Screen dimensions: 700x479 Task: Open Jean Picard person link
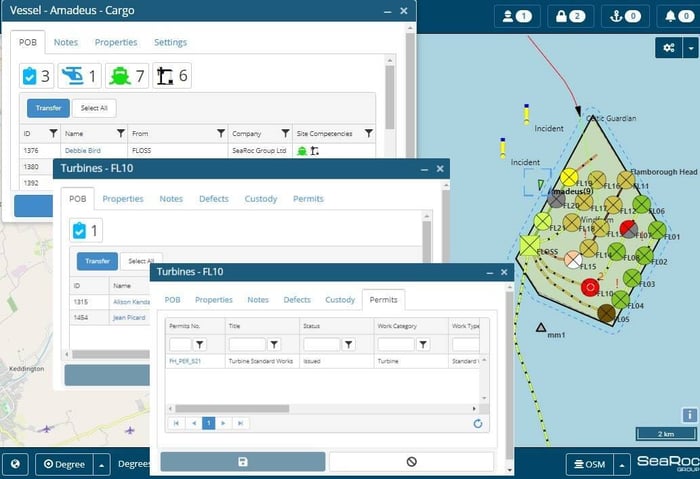click(x=129, y=317)
